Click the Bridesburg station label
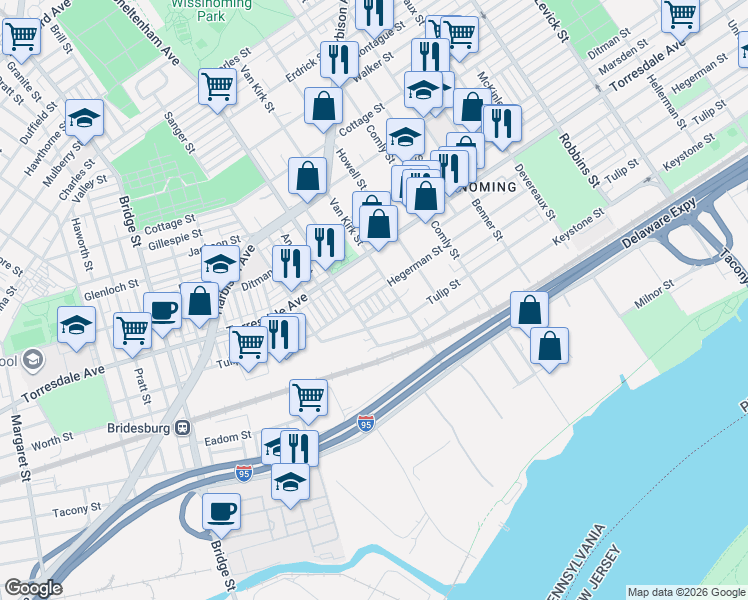Screen dimensions: 748x600 tap(138, 428)
